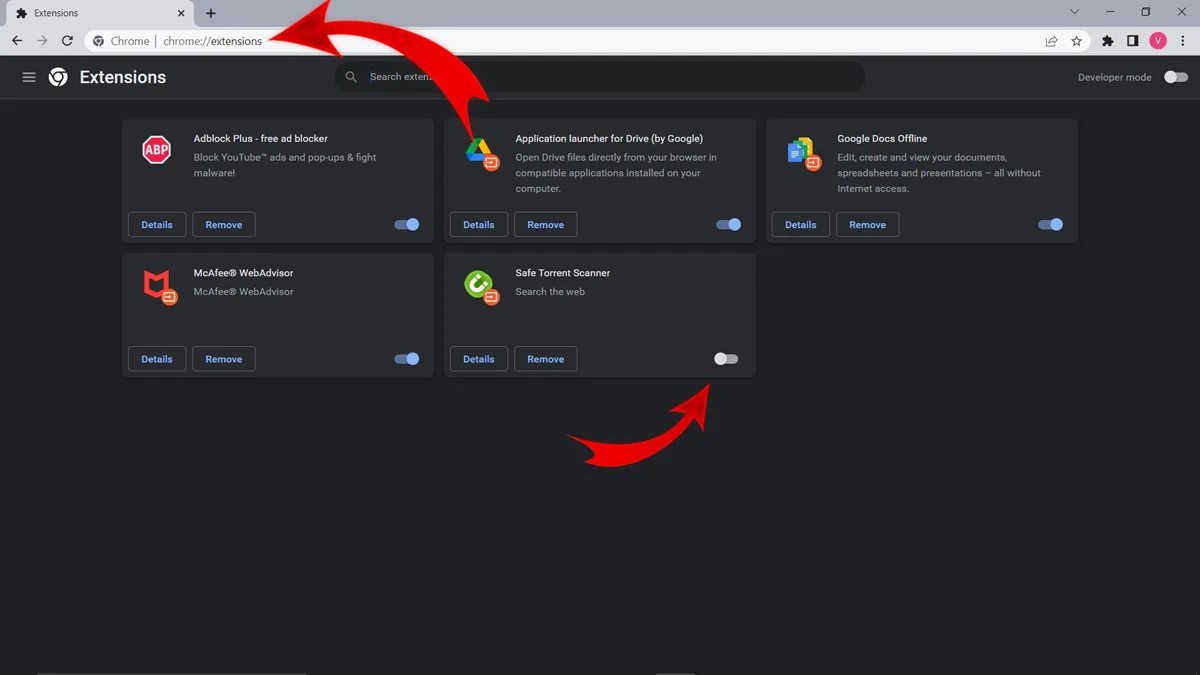Reload the extensions page
The image size is (1200, 675).
67,41
